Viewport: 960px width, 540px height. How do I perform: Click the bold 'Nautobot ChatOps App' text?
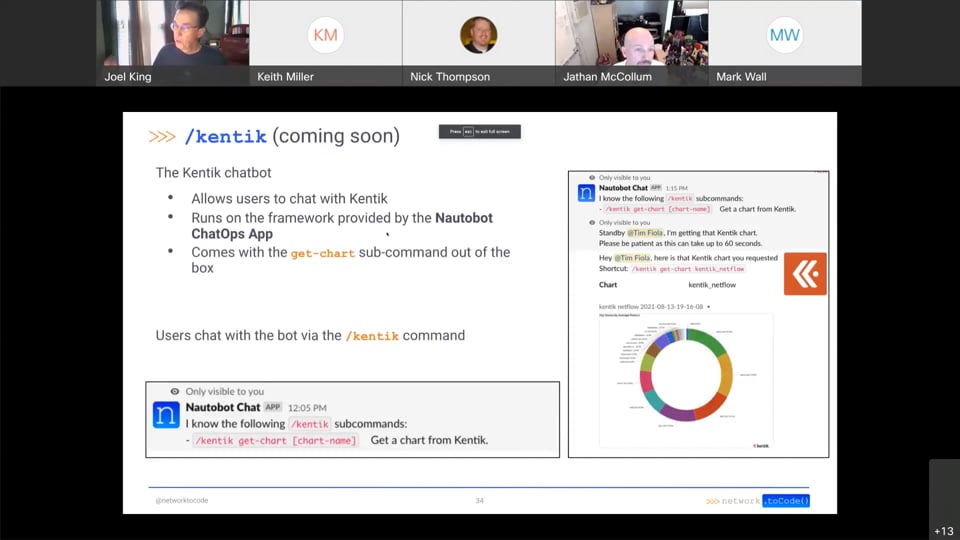click(x=342, y=226)
